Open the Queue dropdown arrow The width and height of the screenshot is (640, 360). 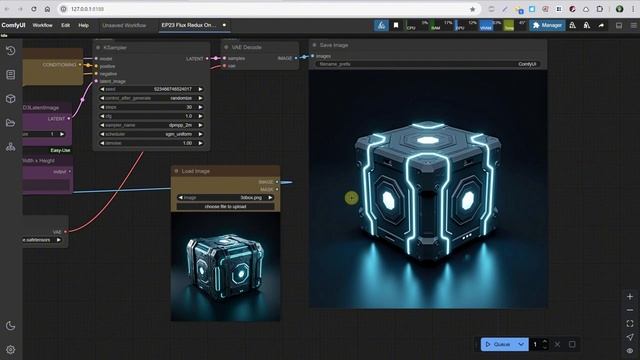coord(521,344)
